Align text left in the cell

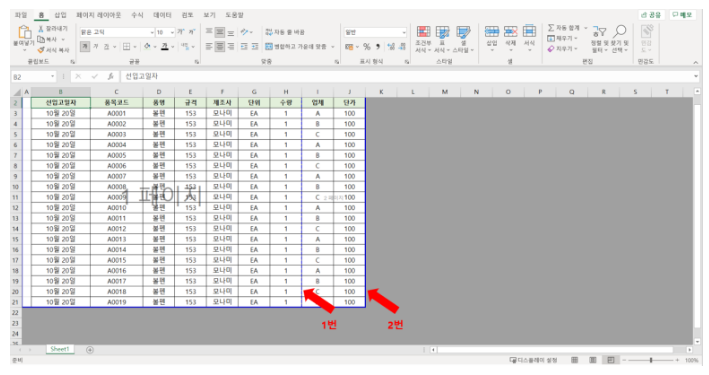(209, 46)
